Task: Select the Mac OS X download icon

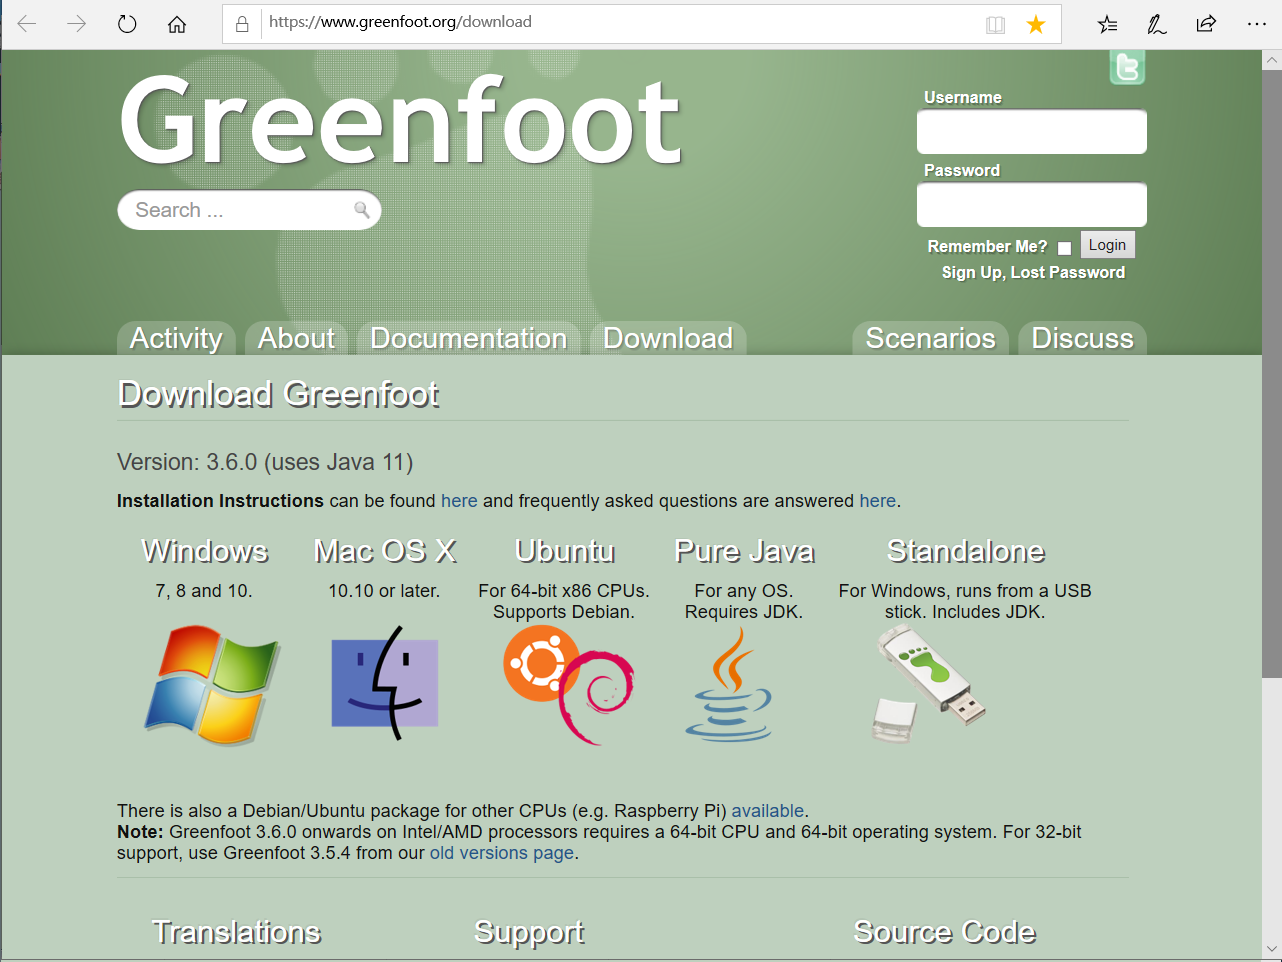Action: click(384, 684)
